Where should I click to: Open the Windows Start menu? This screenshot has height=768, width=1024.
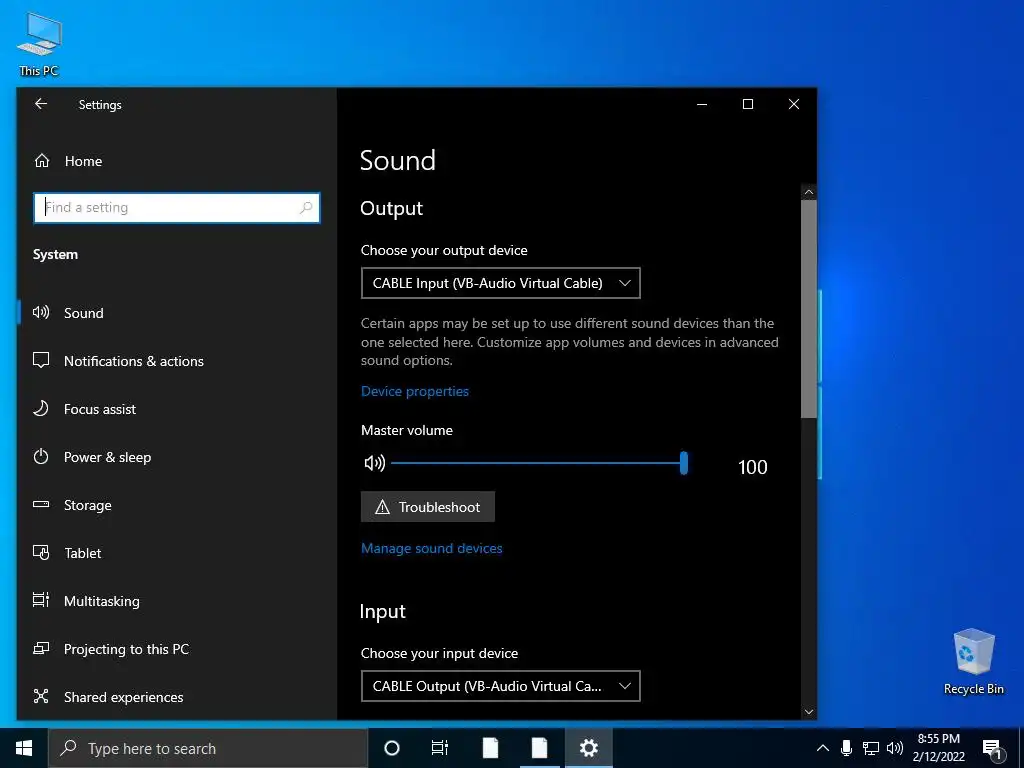[24, 748]
